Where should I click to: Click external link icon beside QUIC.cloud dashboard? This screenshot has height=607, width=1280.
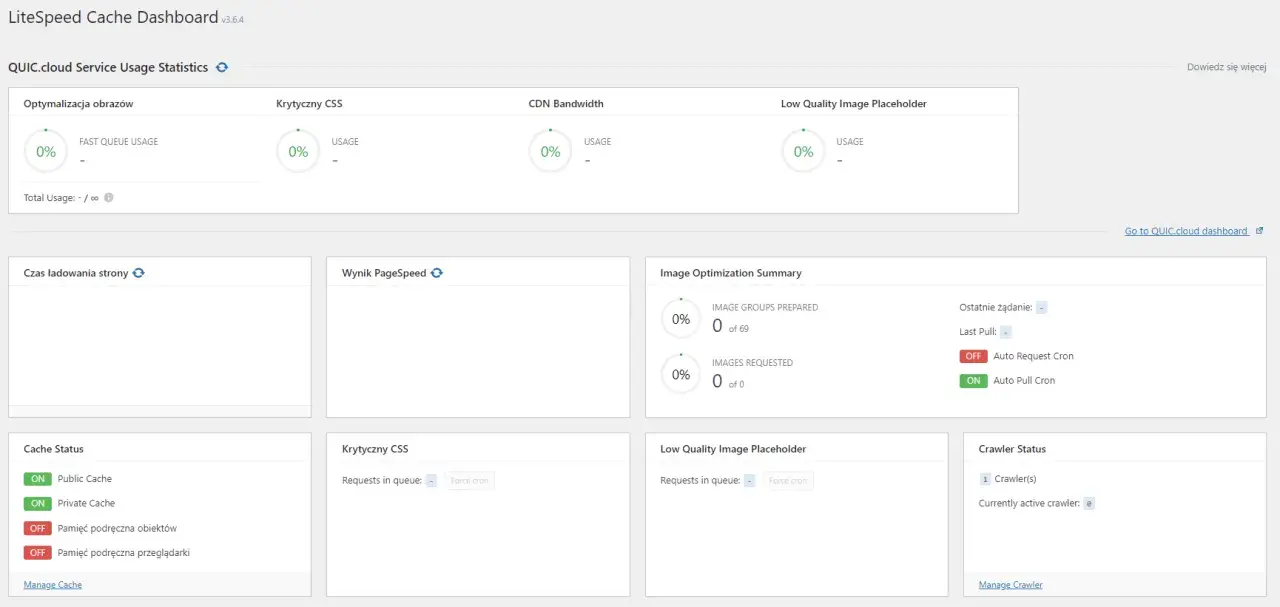(1259, 231)
